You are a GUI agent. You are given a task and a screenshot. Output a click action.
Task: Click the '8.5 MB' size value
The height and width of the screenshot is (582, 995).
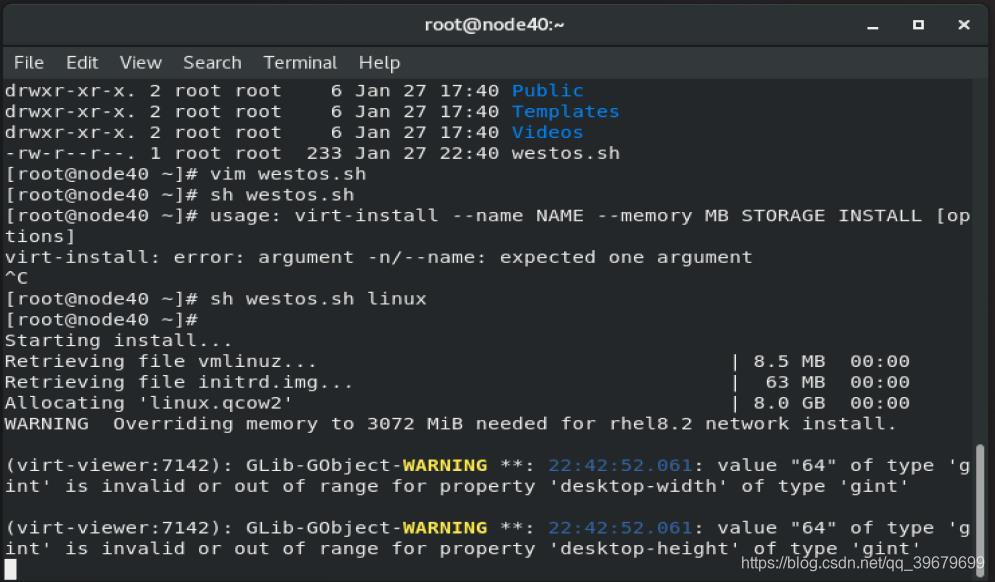coord(789,362)
